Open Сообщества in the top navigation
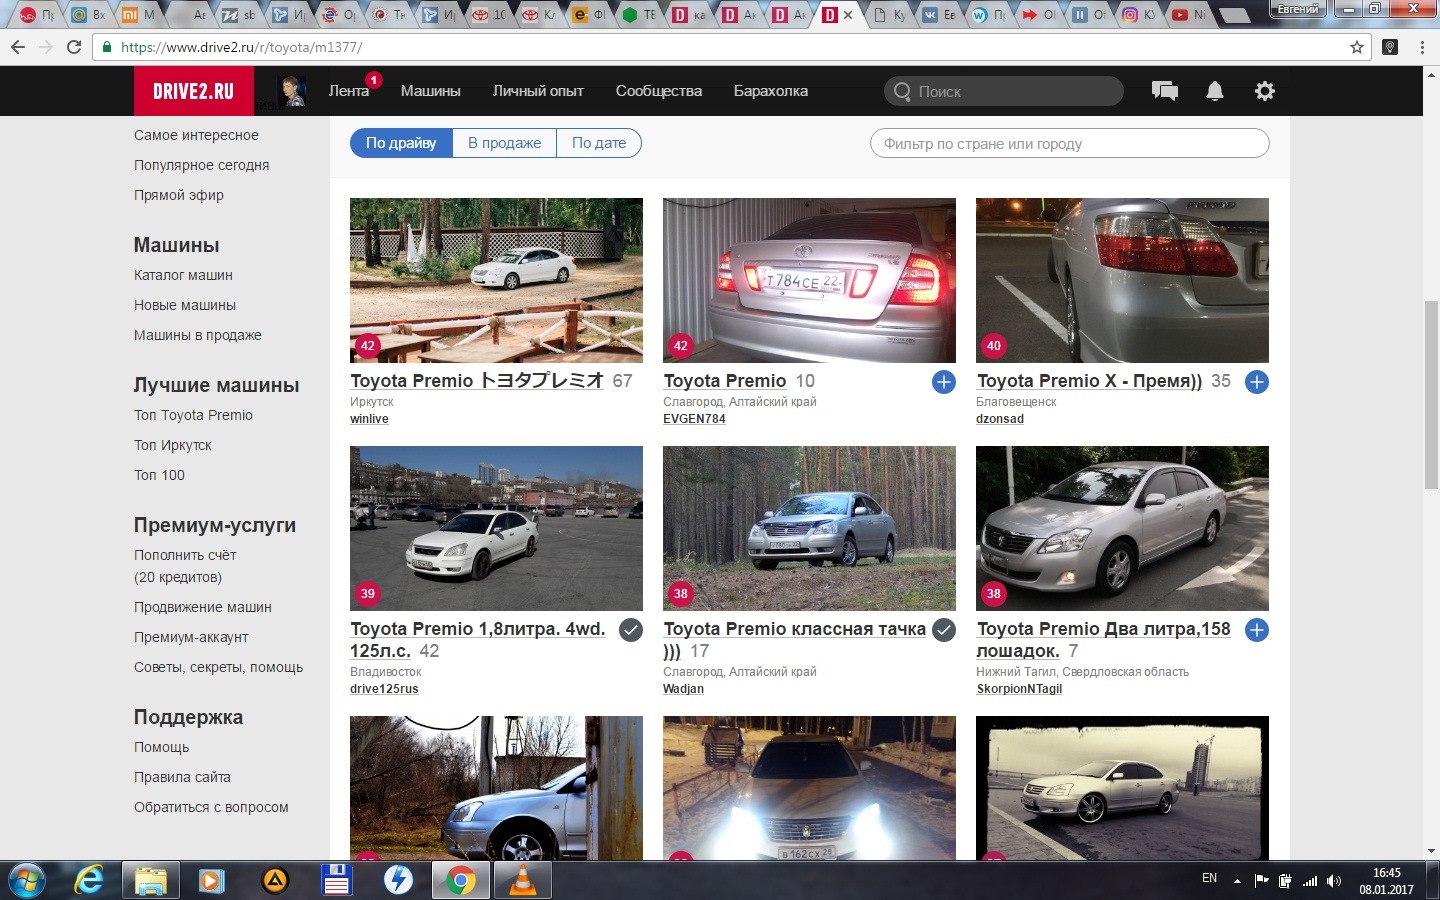The image size is (1440, 900). [659, 91]
